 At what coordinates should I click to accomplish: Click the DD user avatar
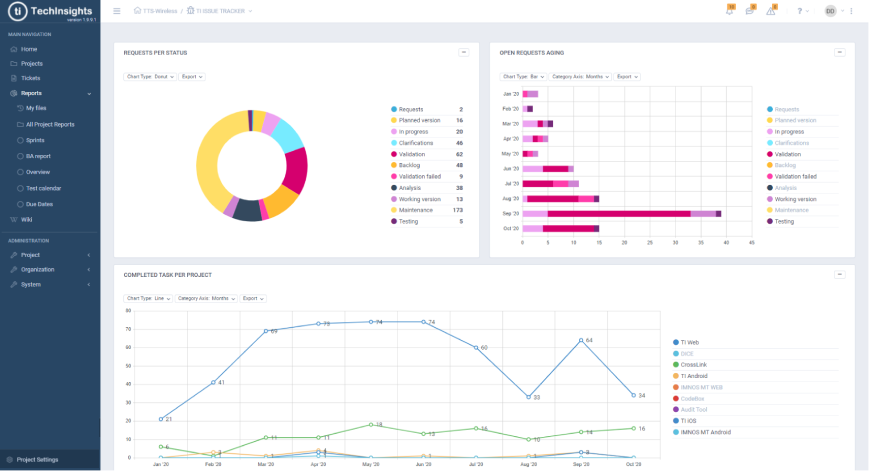pos(830,11)
